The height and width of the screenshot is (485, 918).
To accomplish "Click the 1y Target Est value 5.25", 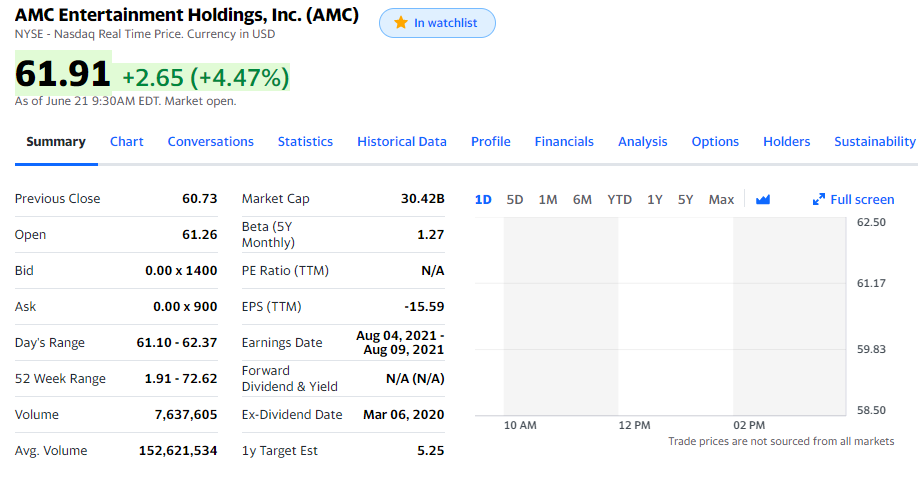I will click(x=430, y=451).
